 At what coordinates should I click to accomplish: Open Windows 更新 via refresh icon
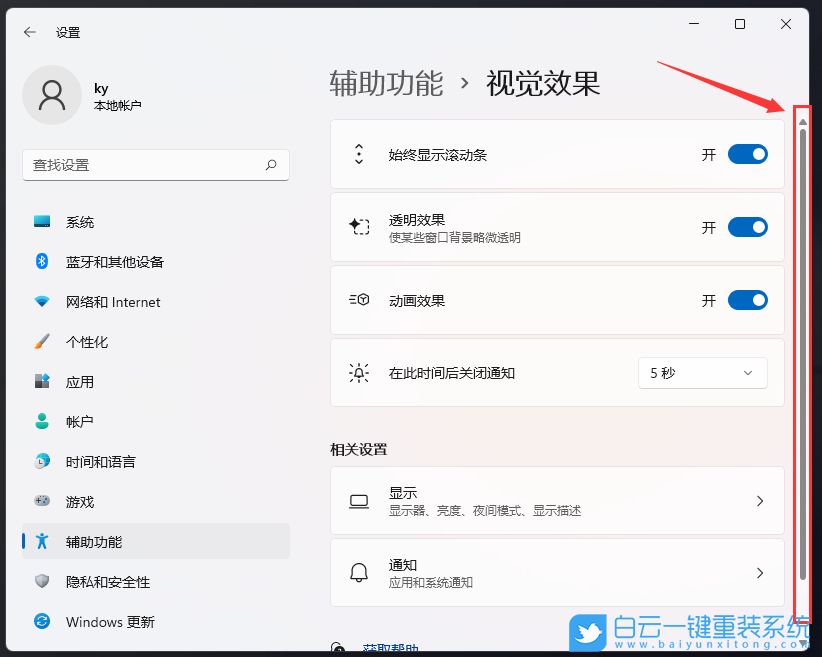[40, 621]
